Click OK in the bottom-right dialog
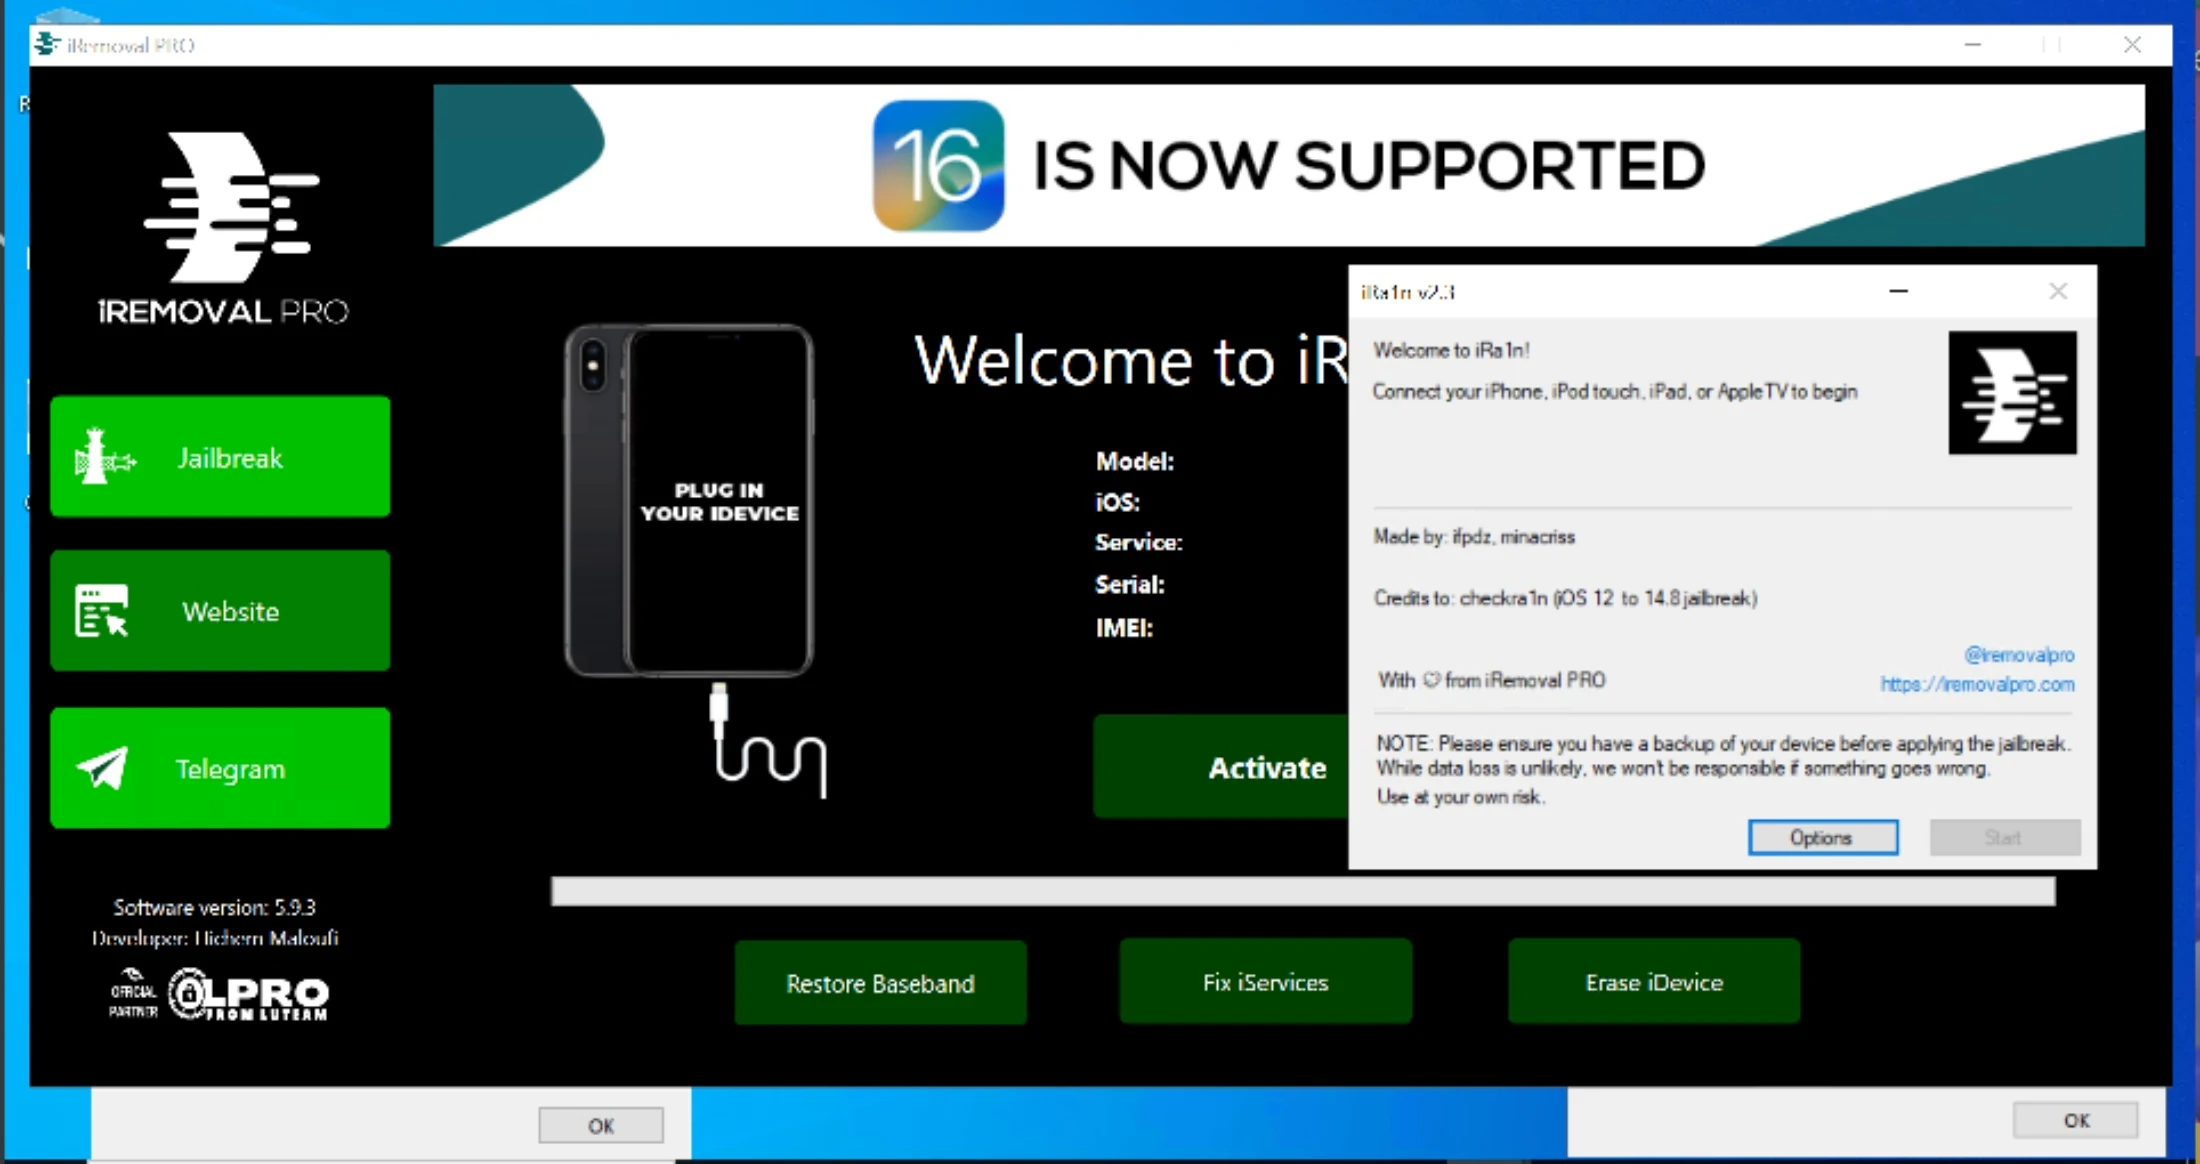Screen dimensions: 2200x1164 coord(2076,1121)
